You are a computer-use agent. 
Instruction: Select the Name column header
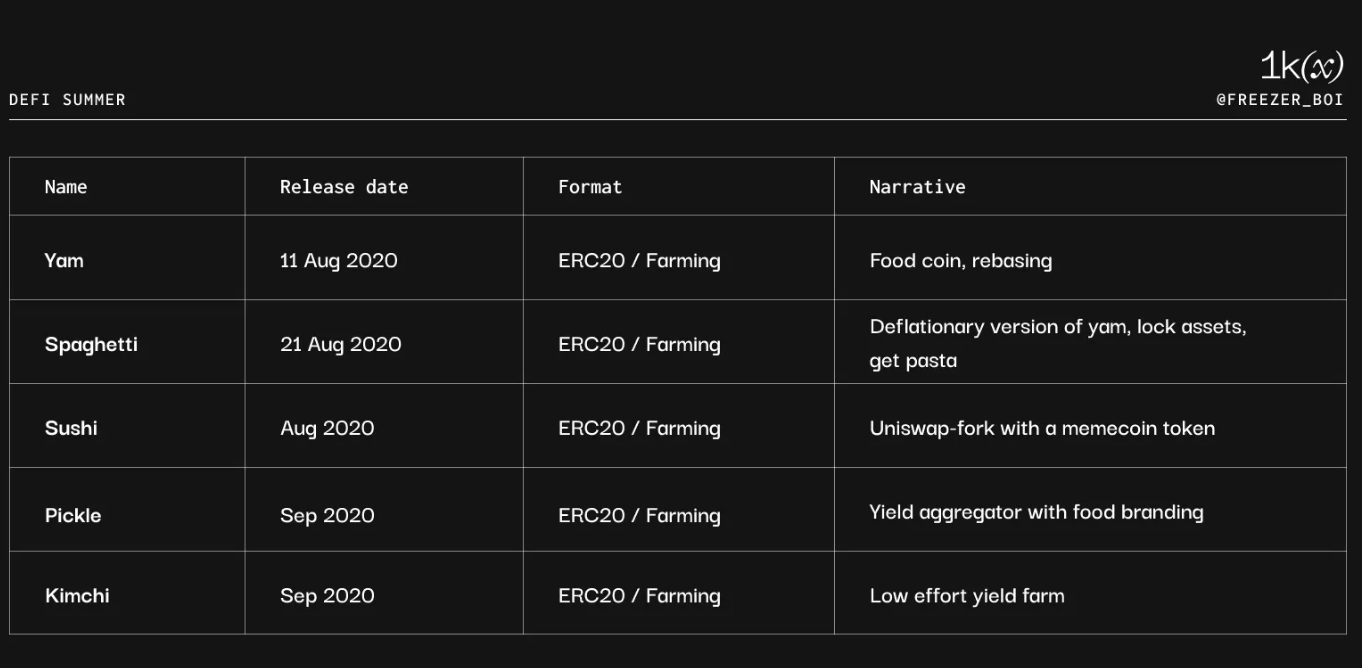66,187
